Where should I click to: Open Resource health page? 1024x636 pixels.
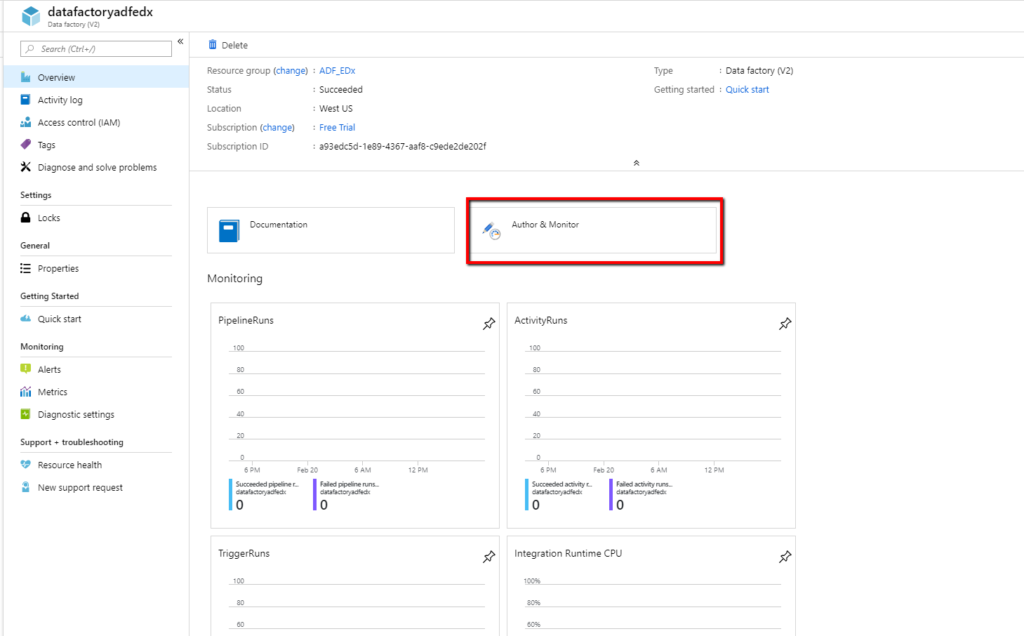coord(70,465)
